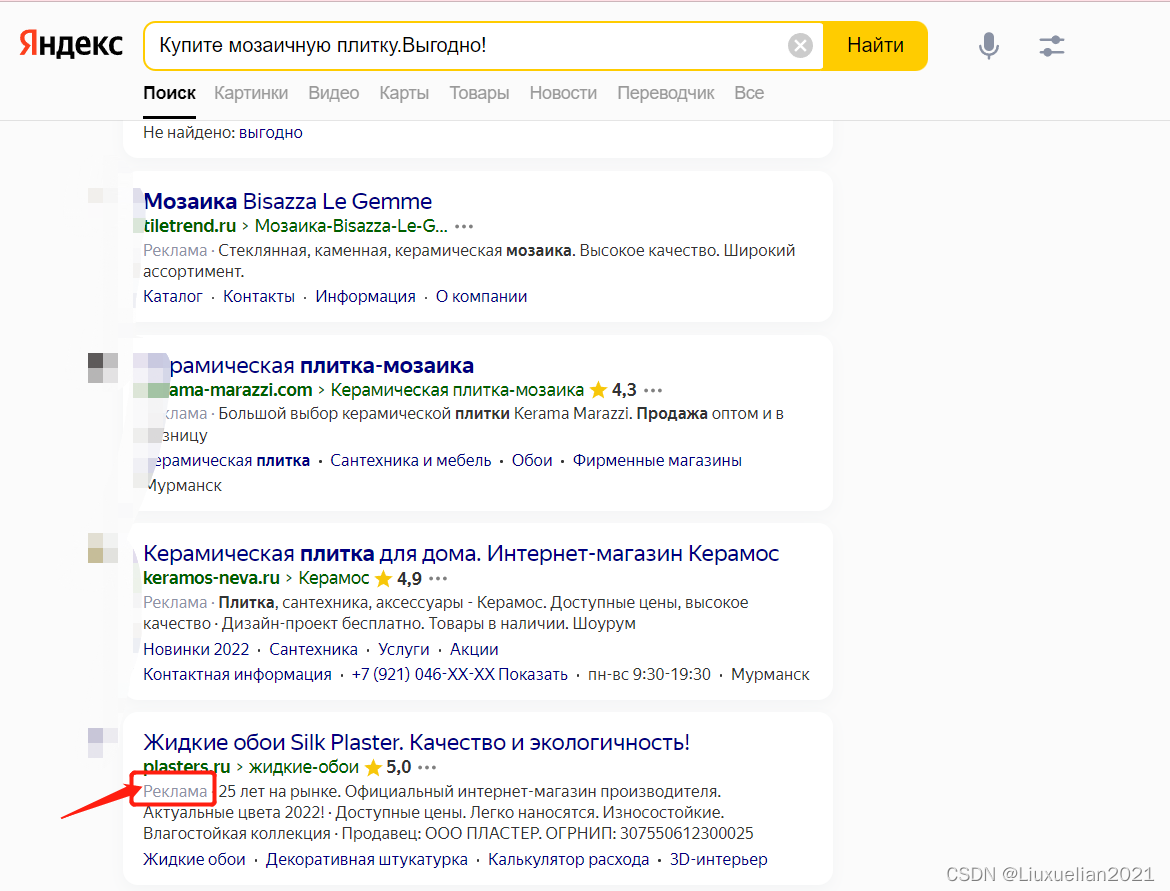Click the Kerama Marazzi result favicon thumbnail
Screen dimensions: 1170x891
[x=103, y=368]
